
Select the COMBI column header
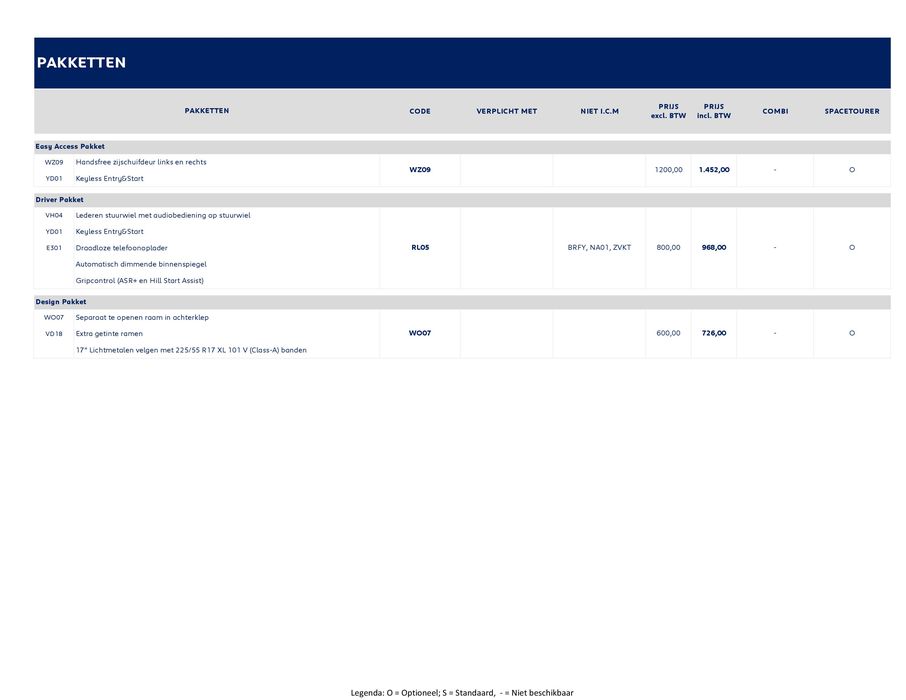click(x=775, y=111)
